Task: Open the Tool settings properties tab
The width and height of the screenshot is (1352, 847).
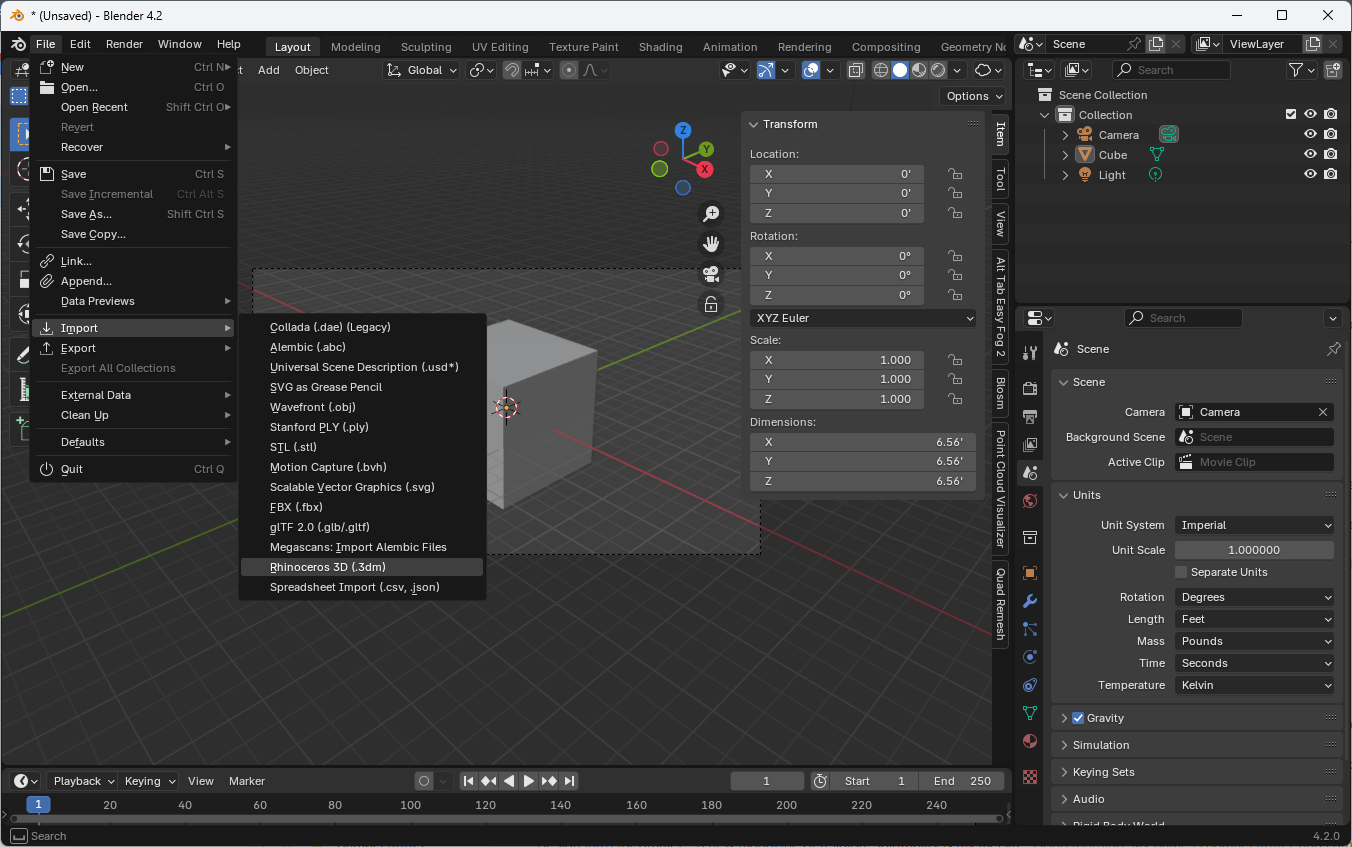Action: click(1030, 352)
